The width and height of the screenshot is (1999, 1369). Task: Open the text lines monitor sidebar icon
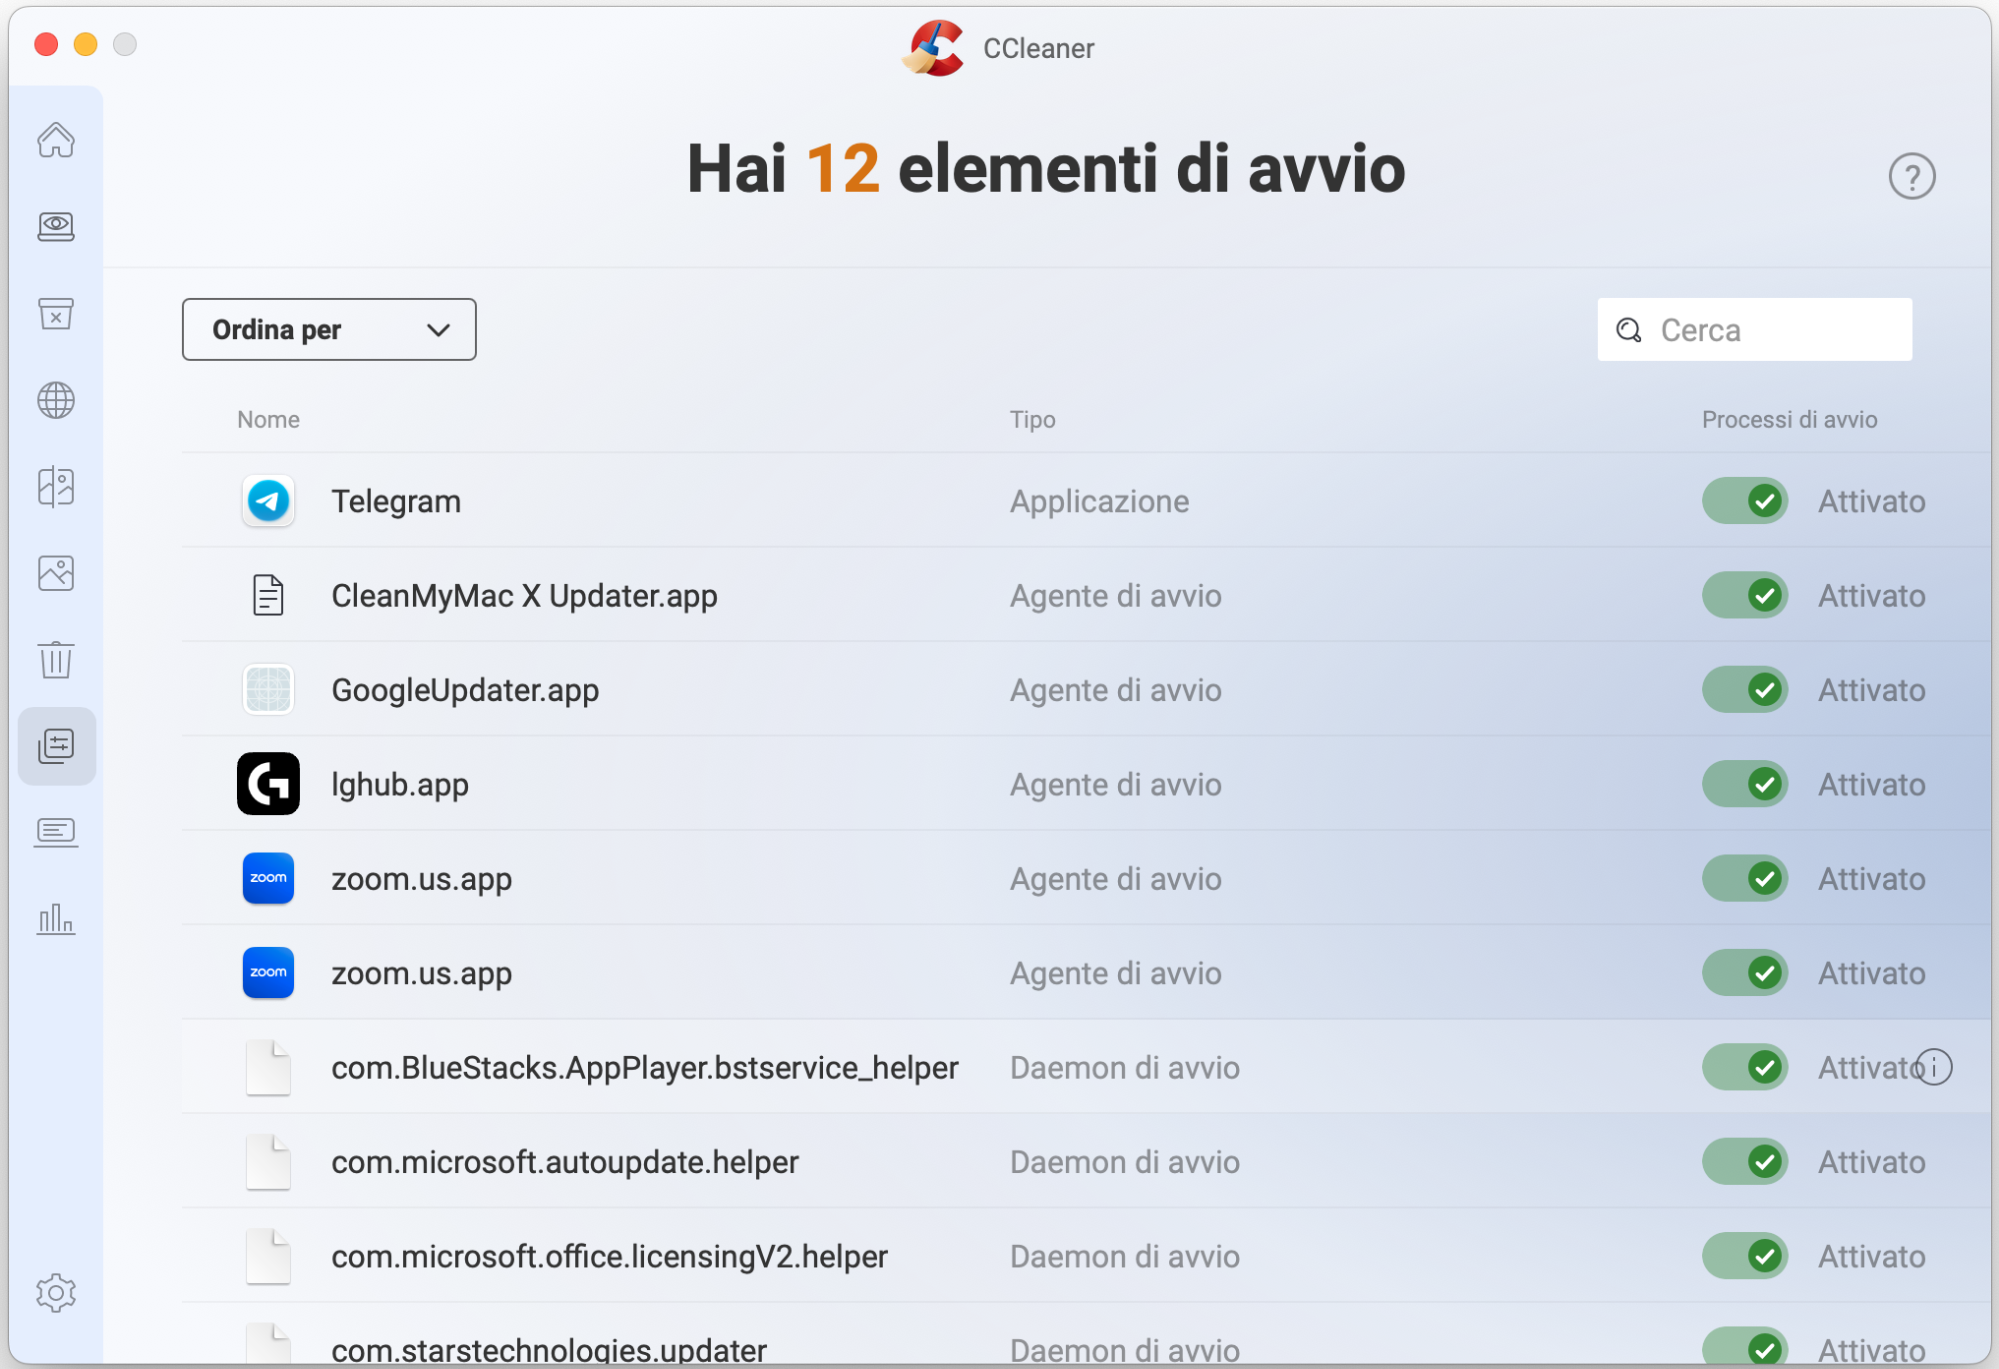tap(56, 832)
